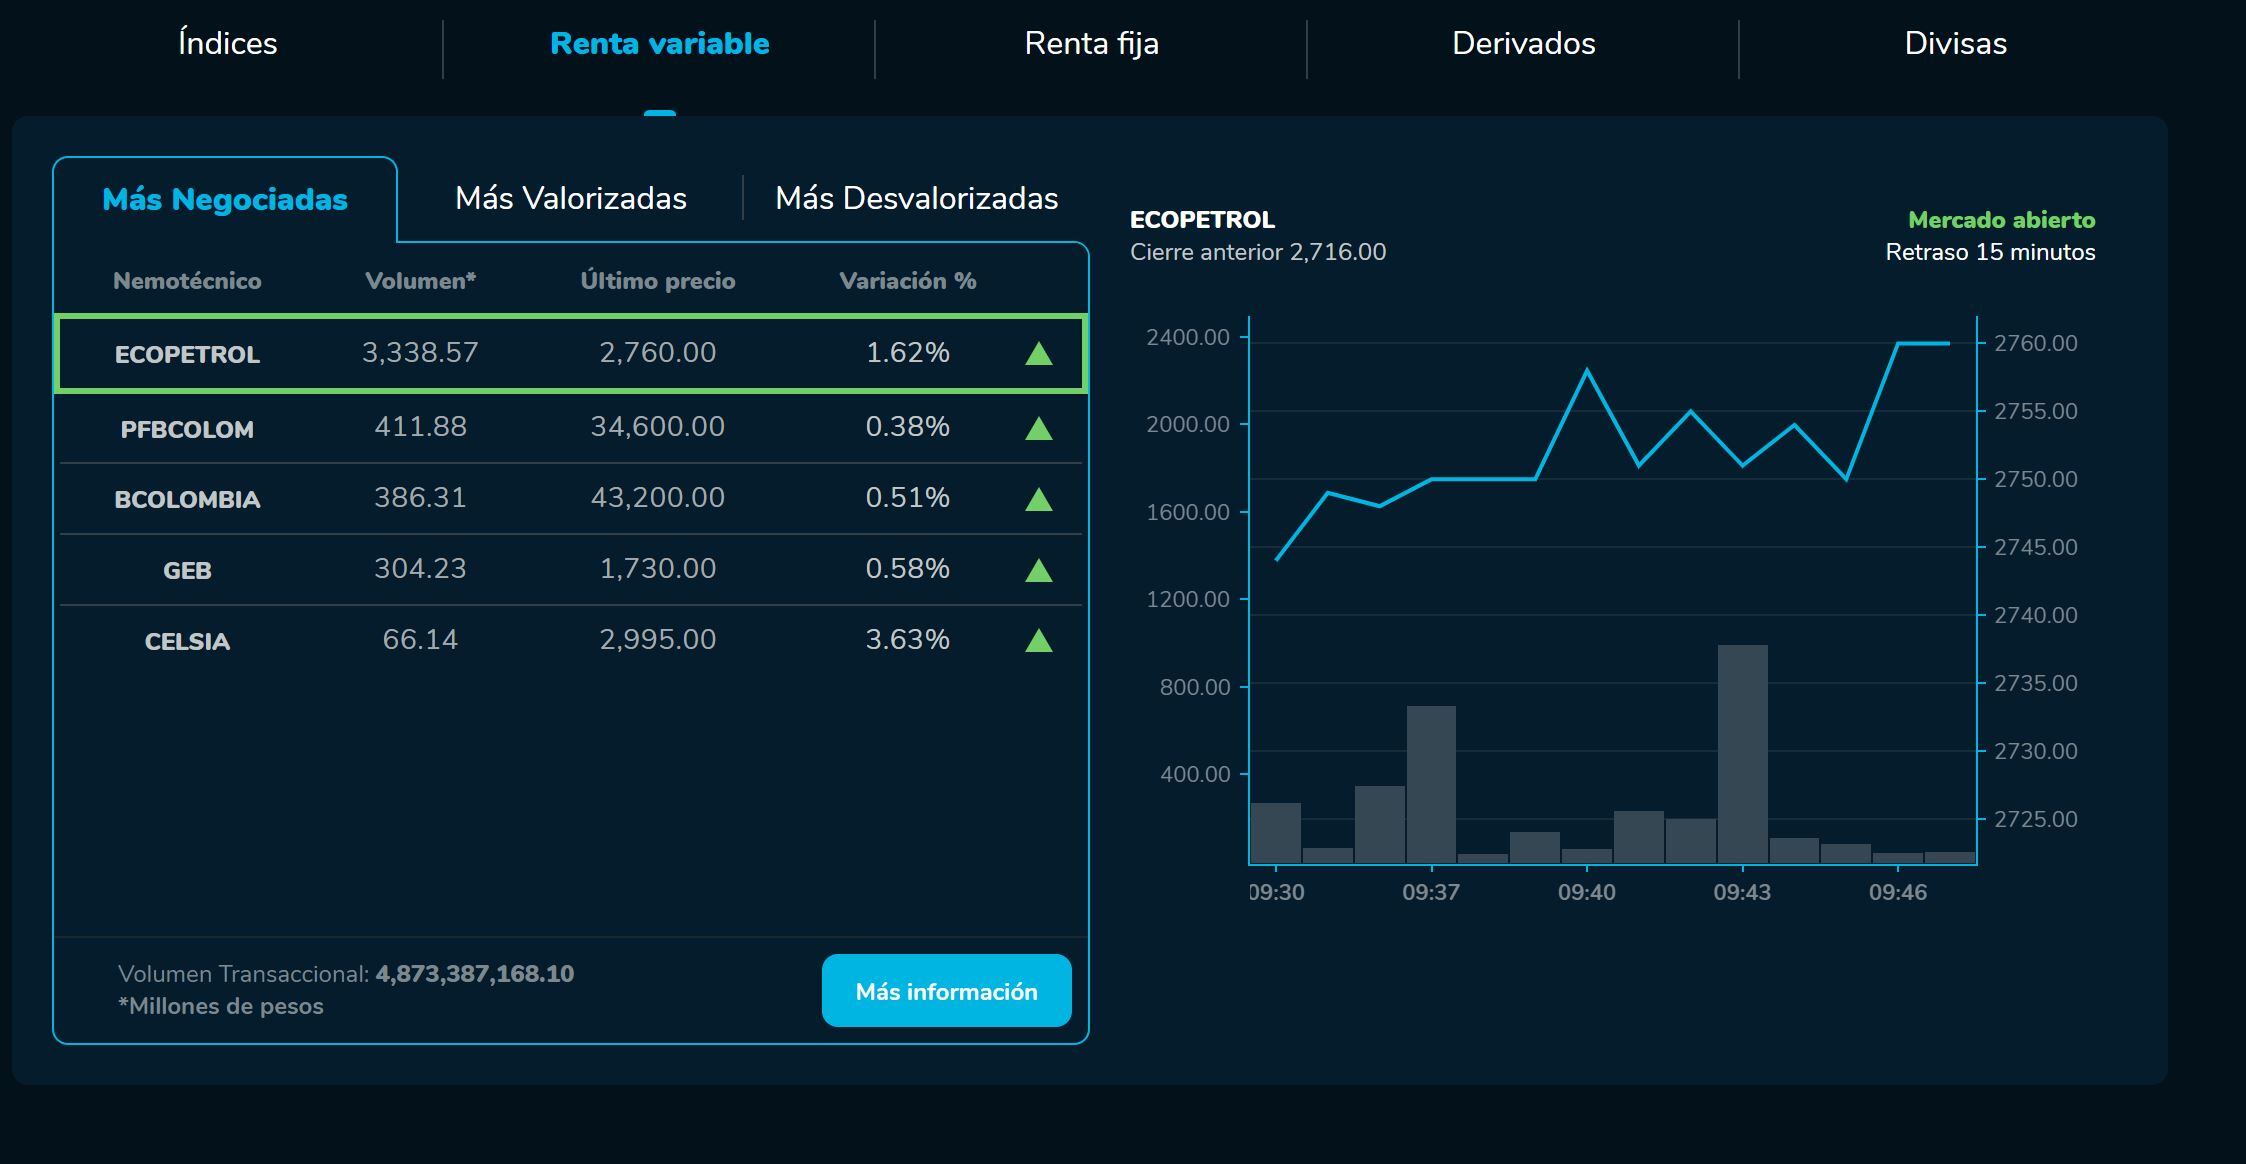Click BCOLOMBIA green up triangle
The image size is (2246, 1164).
(x=1039, y=499)
